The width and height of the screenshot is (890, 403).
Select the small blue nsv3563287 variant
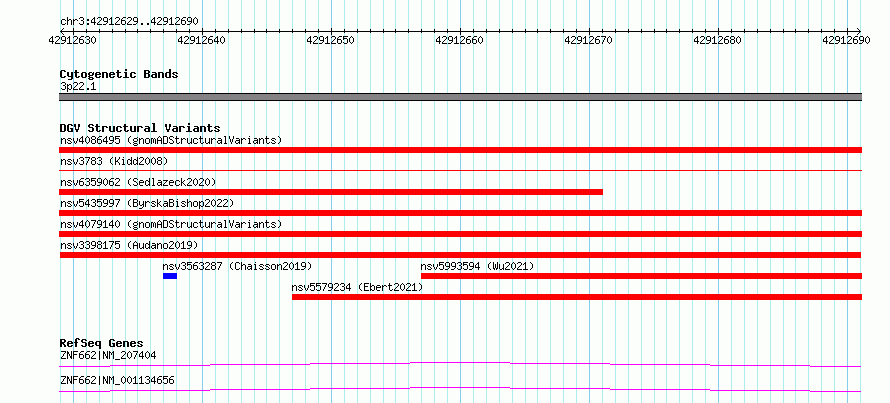[170, 276]
